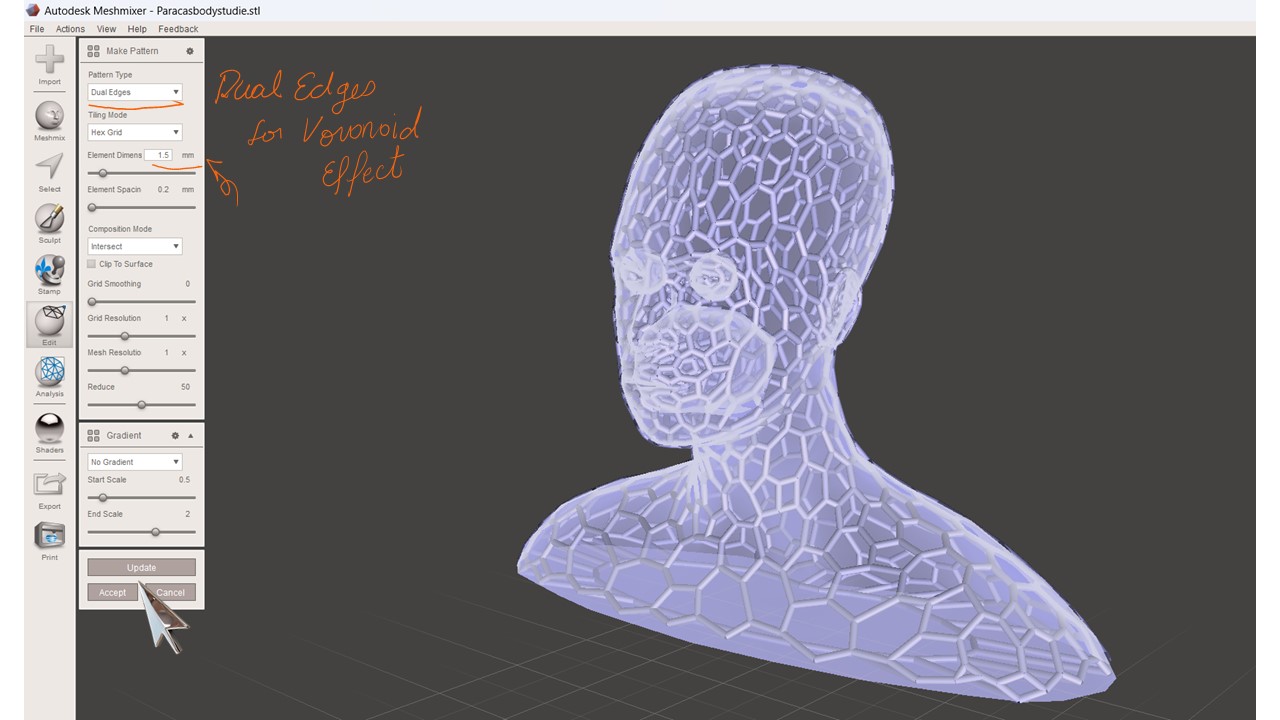Click the Mesh Resolution slider handle

(124, 370)
